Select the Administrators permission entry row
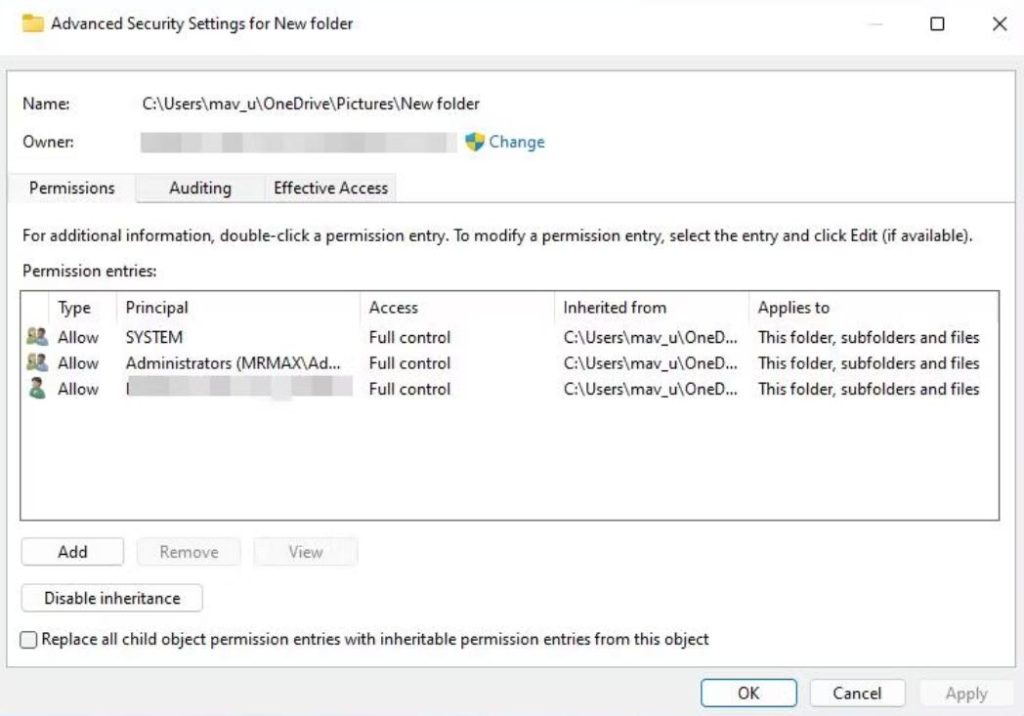 [x=232, y=363]
